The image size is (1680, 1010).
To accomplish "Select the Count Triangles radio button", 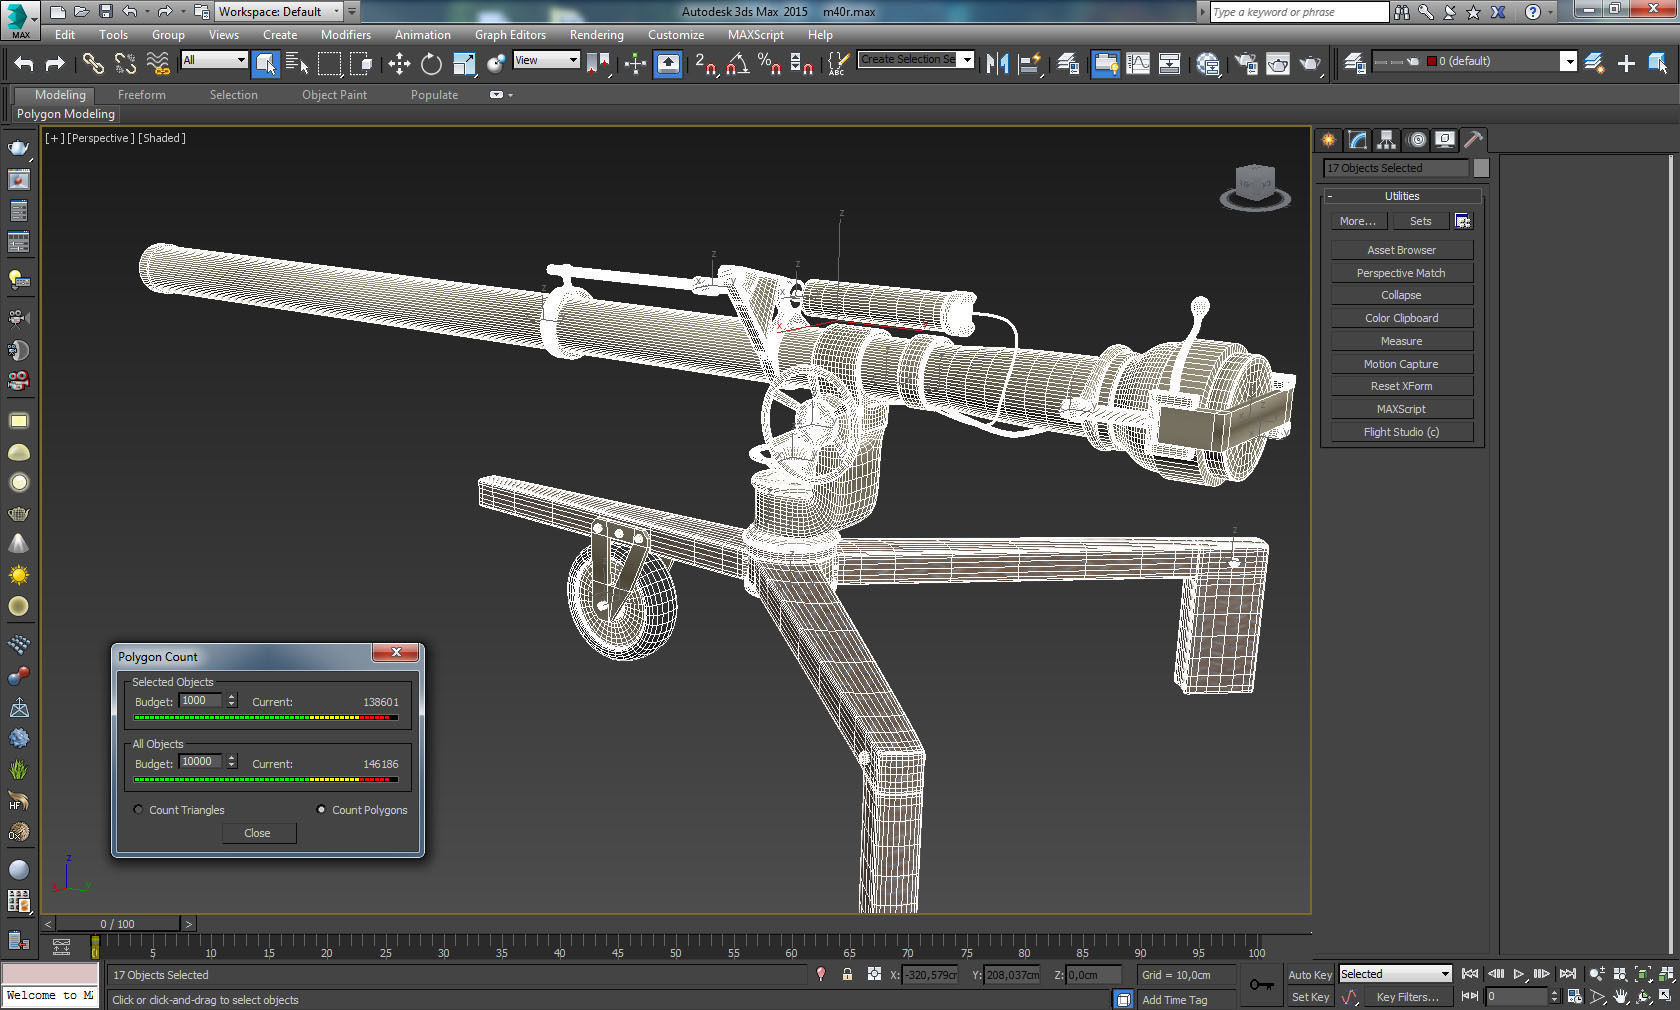I will 138,810.
